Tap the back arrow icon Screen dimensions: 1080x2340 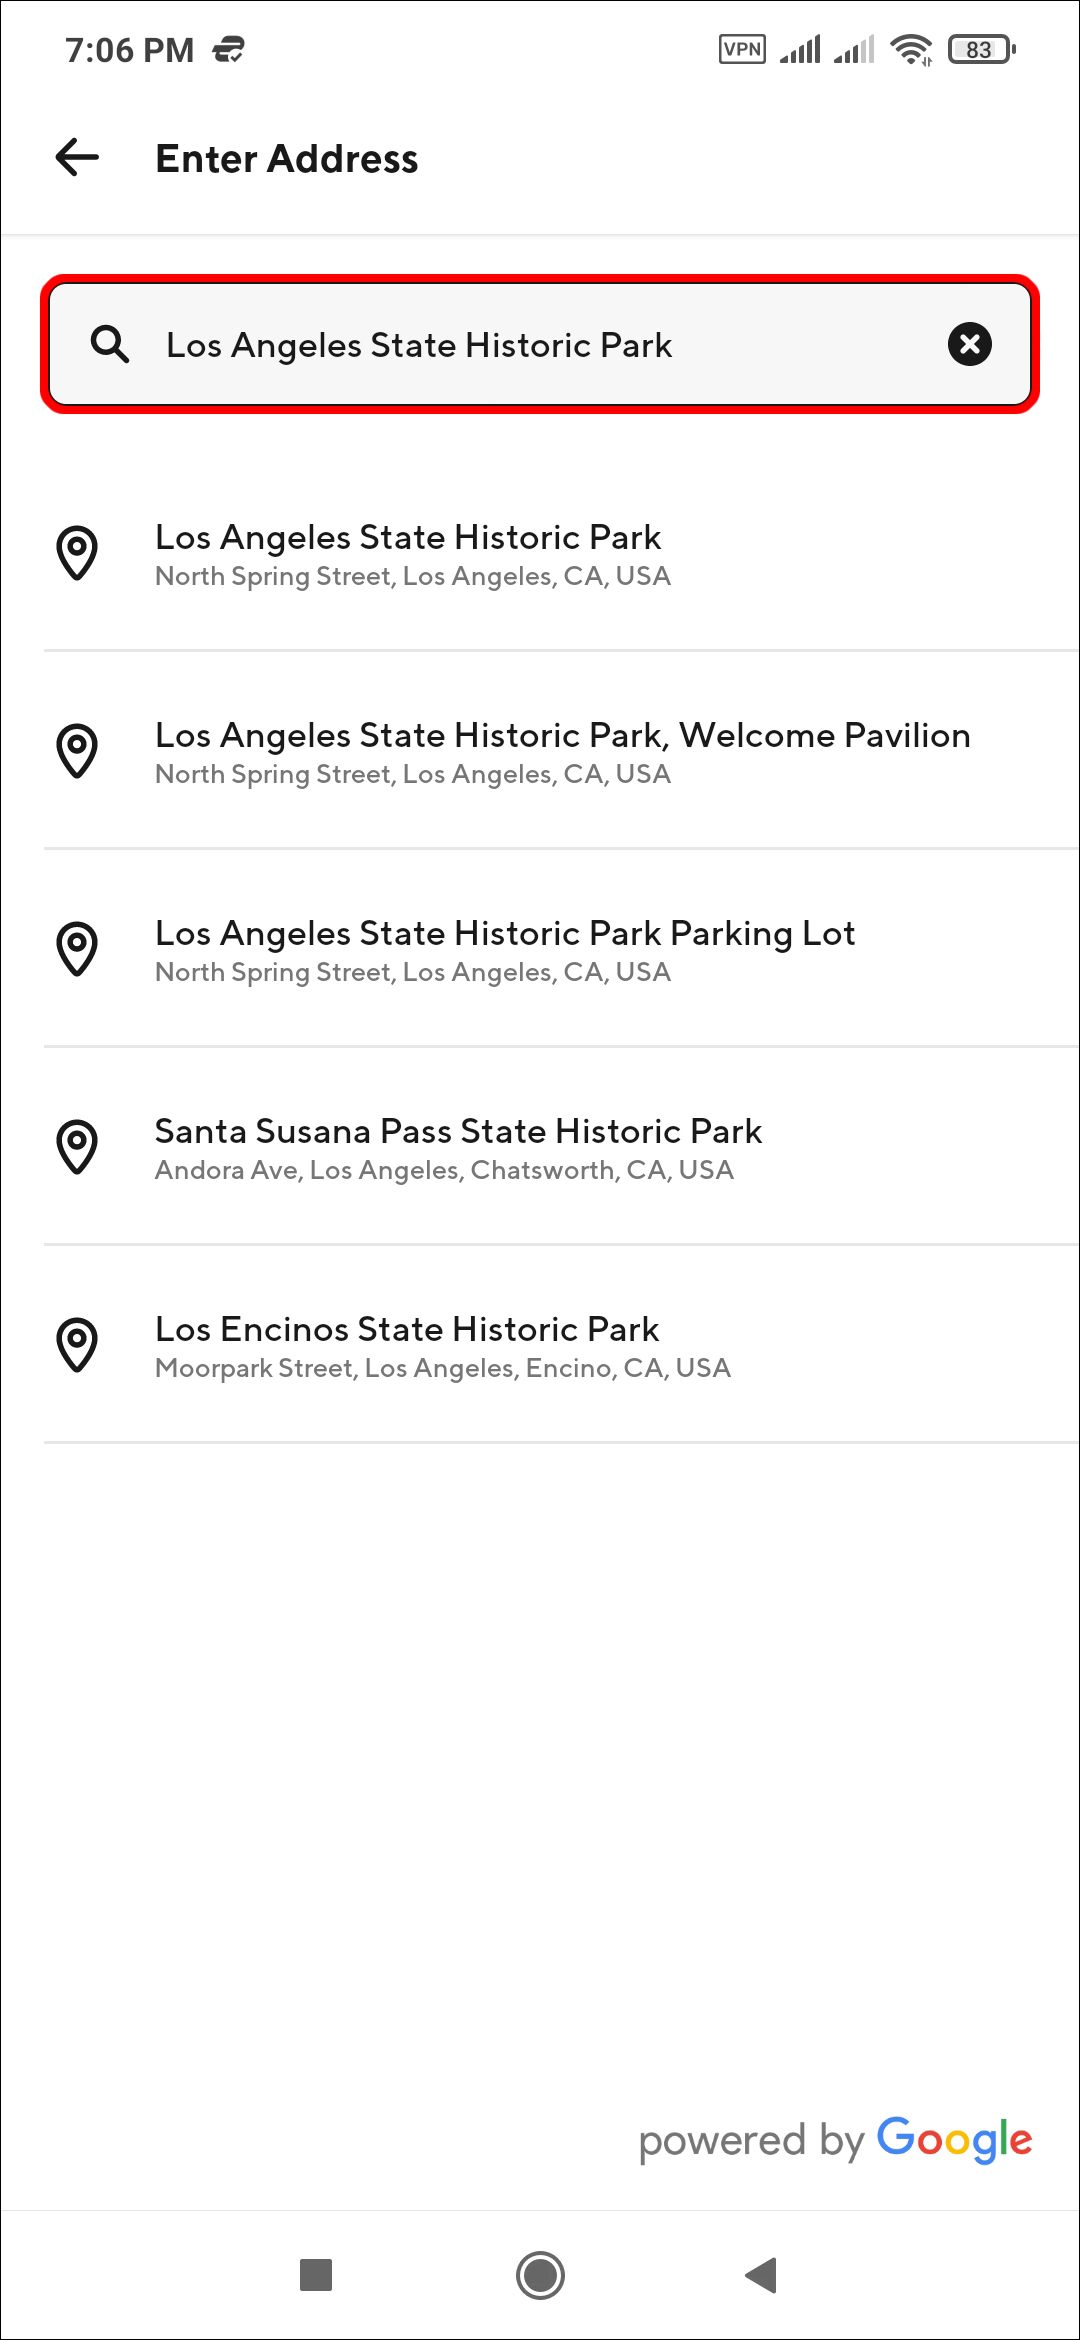[77, 158]
